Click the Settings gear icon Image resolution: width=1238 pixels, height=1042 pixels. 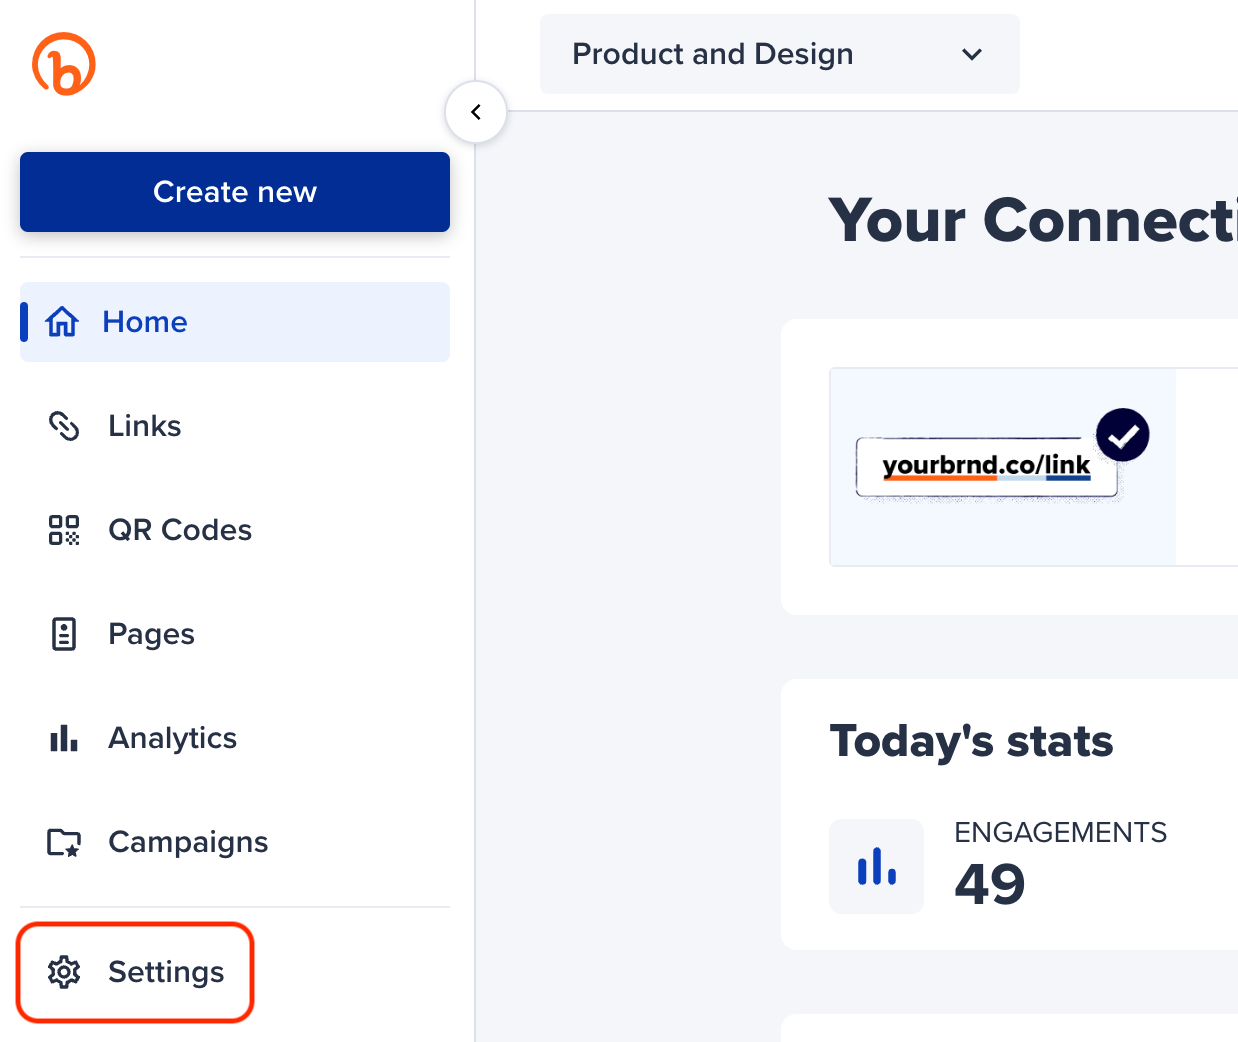click(x=64, y=971)
